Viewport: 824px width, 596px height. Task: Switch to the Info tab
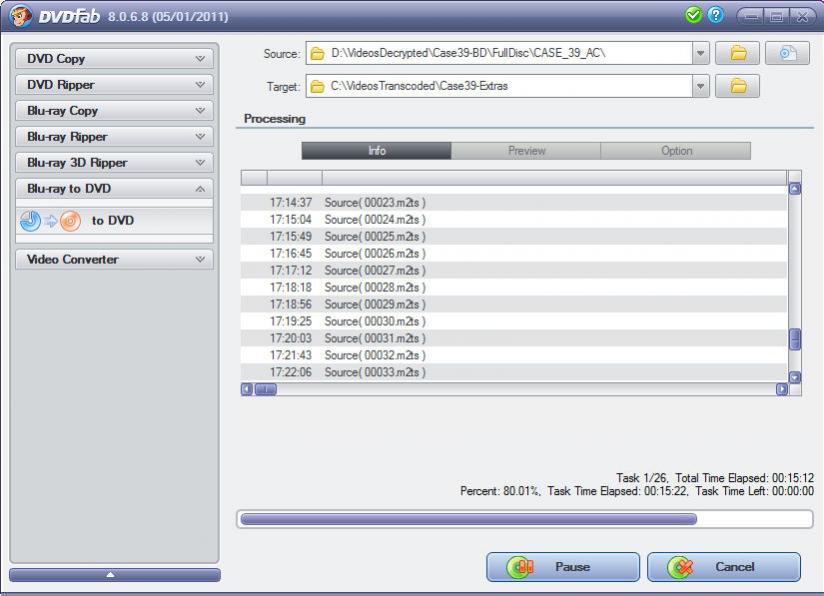pyautogui.click(x=376, y=151)
